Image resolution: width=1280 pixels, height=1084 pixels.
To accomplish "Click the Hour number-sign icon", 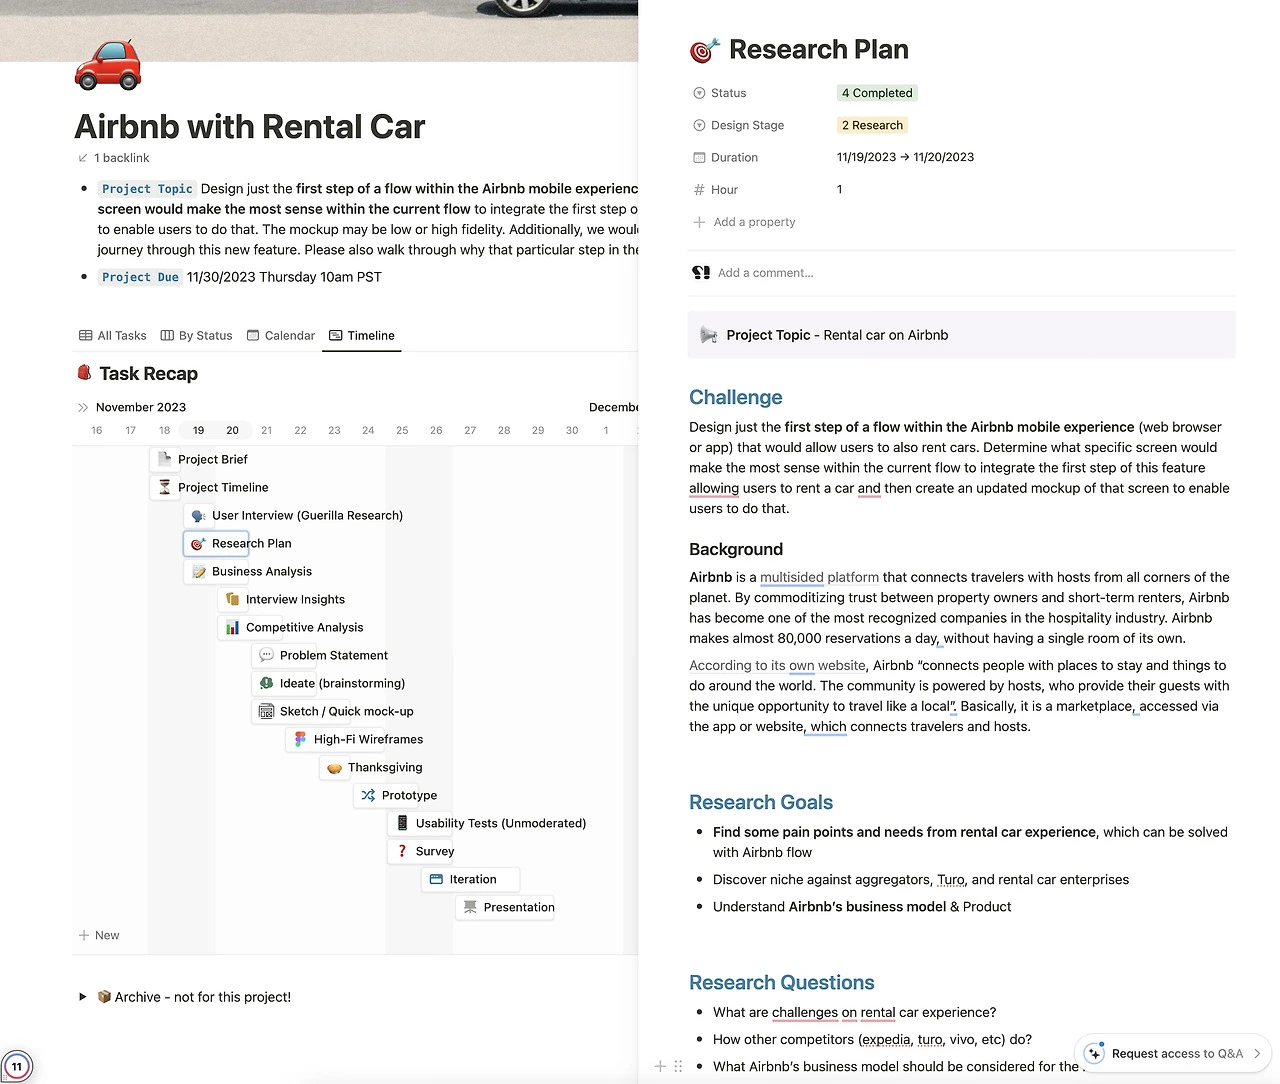I will click(699, 189).
